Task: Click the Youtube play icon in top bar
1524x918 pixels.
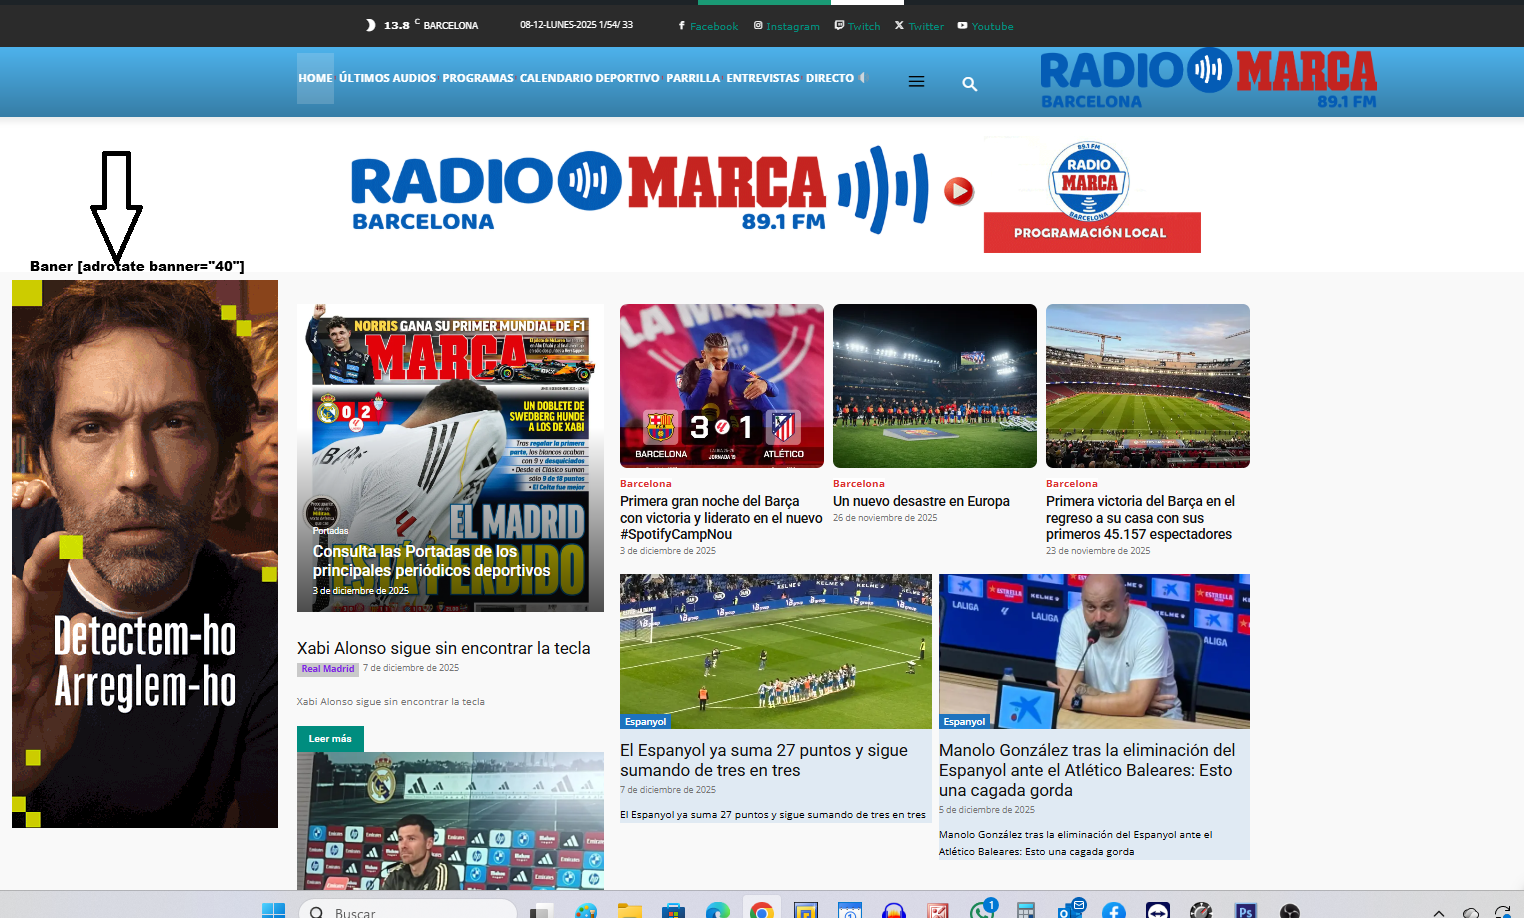Action: [x=962, y=25]
